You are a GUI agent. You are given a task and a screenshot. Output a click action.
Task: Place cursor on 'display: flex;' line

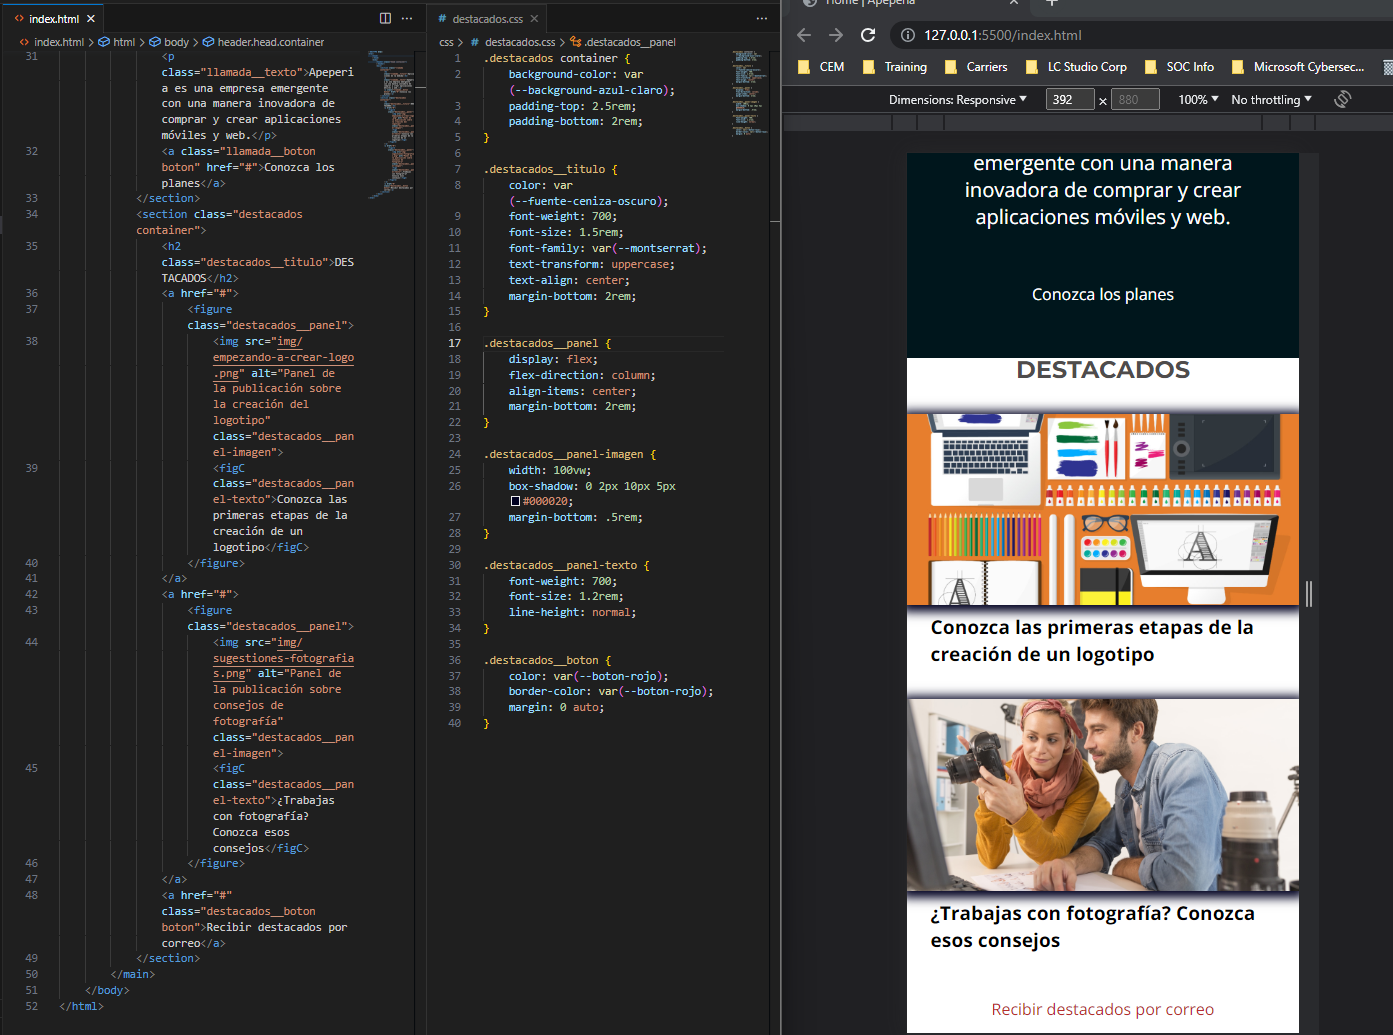pyautogui.click(x=553, y=359)
